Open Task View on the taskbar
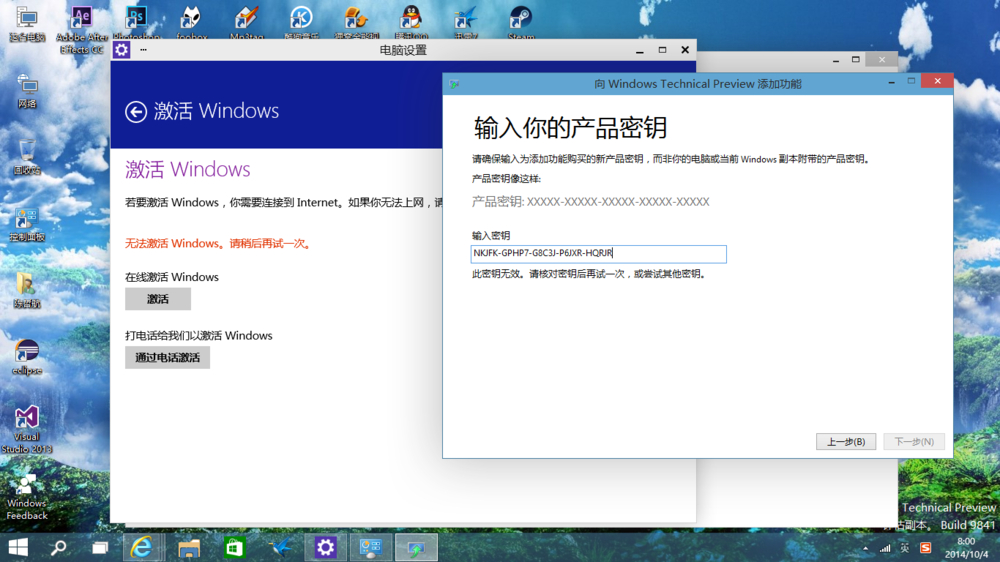Screen dimensions: 1000x562 (x=100, y=547)
